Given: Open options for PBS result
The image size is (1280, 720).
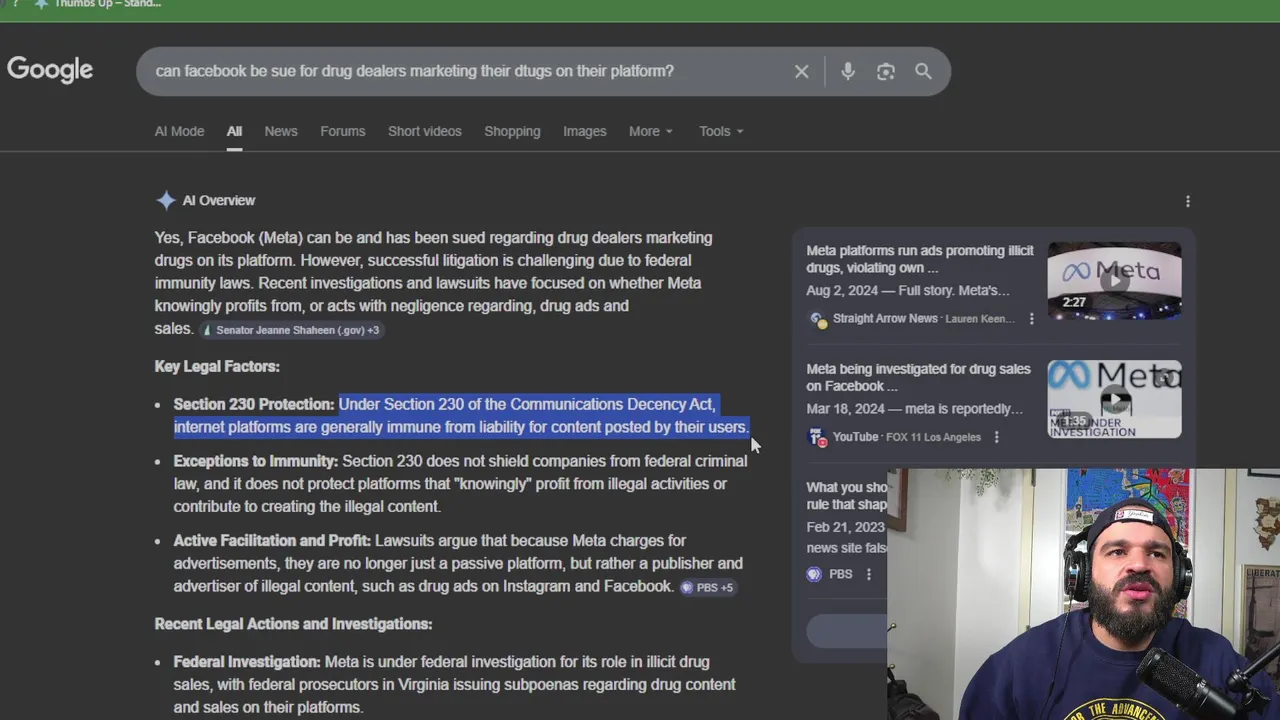Looking at the screenshot, I should point(868,574).
